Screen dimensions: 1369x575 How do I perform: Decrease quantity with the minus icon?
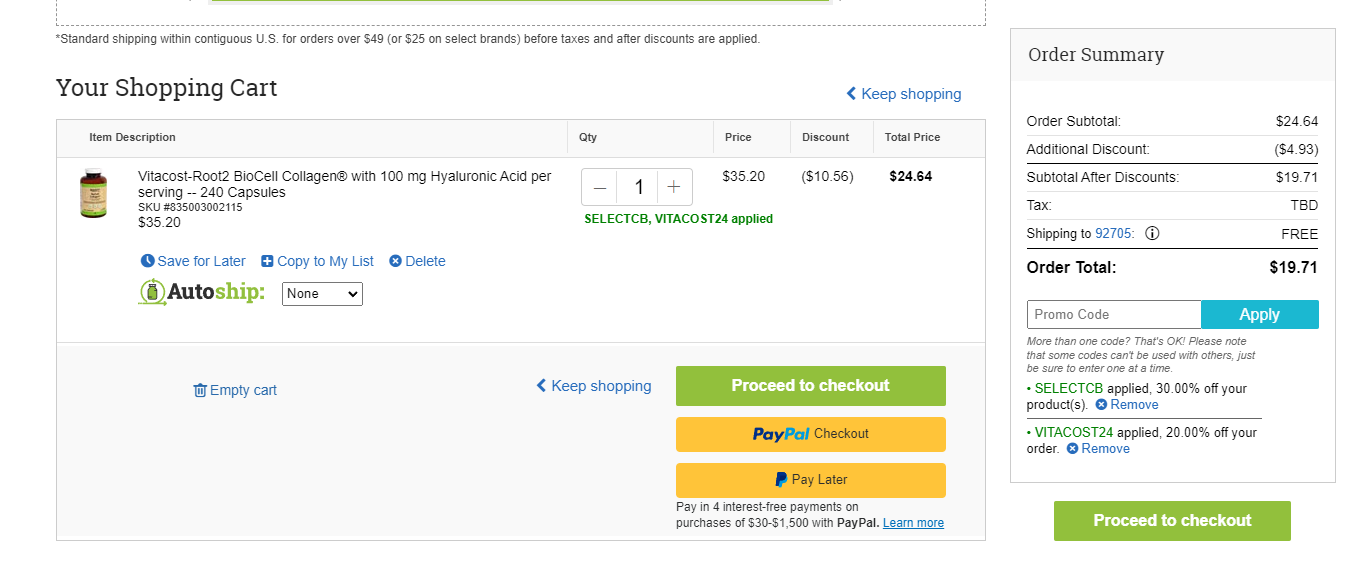tap(600, 187)
